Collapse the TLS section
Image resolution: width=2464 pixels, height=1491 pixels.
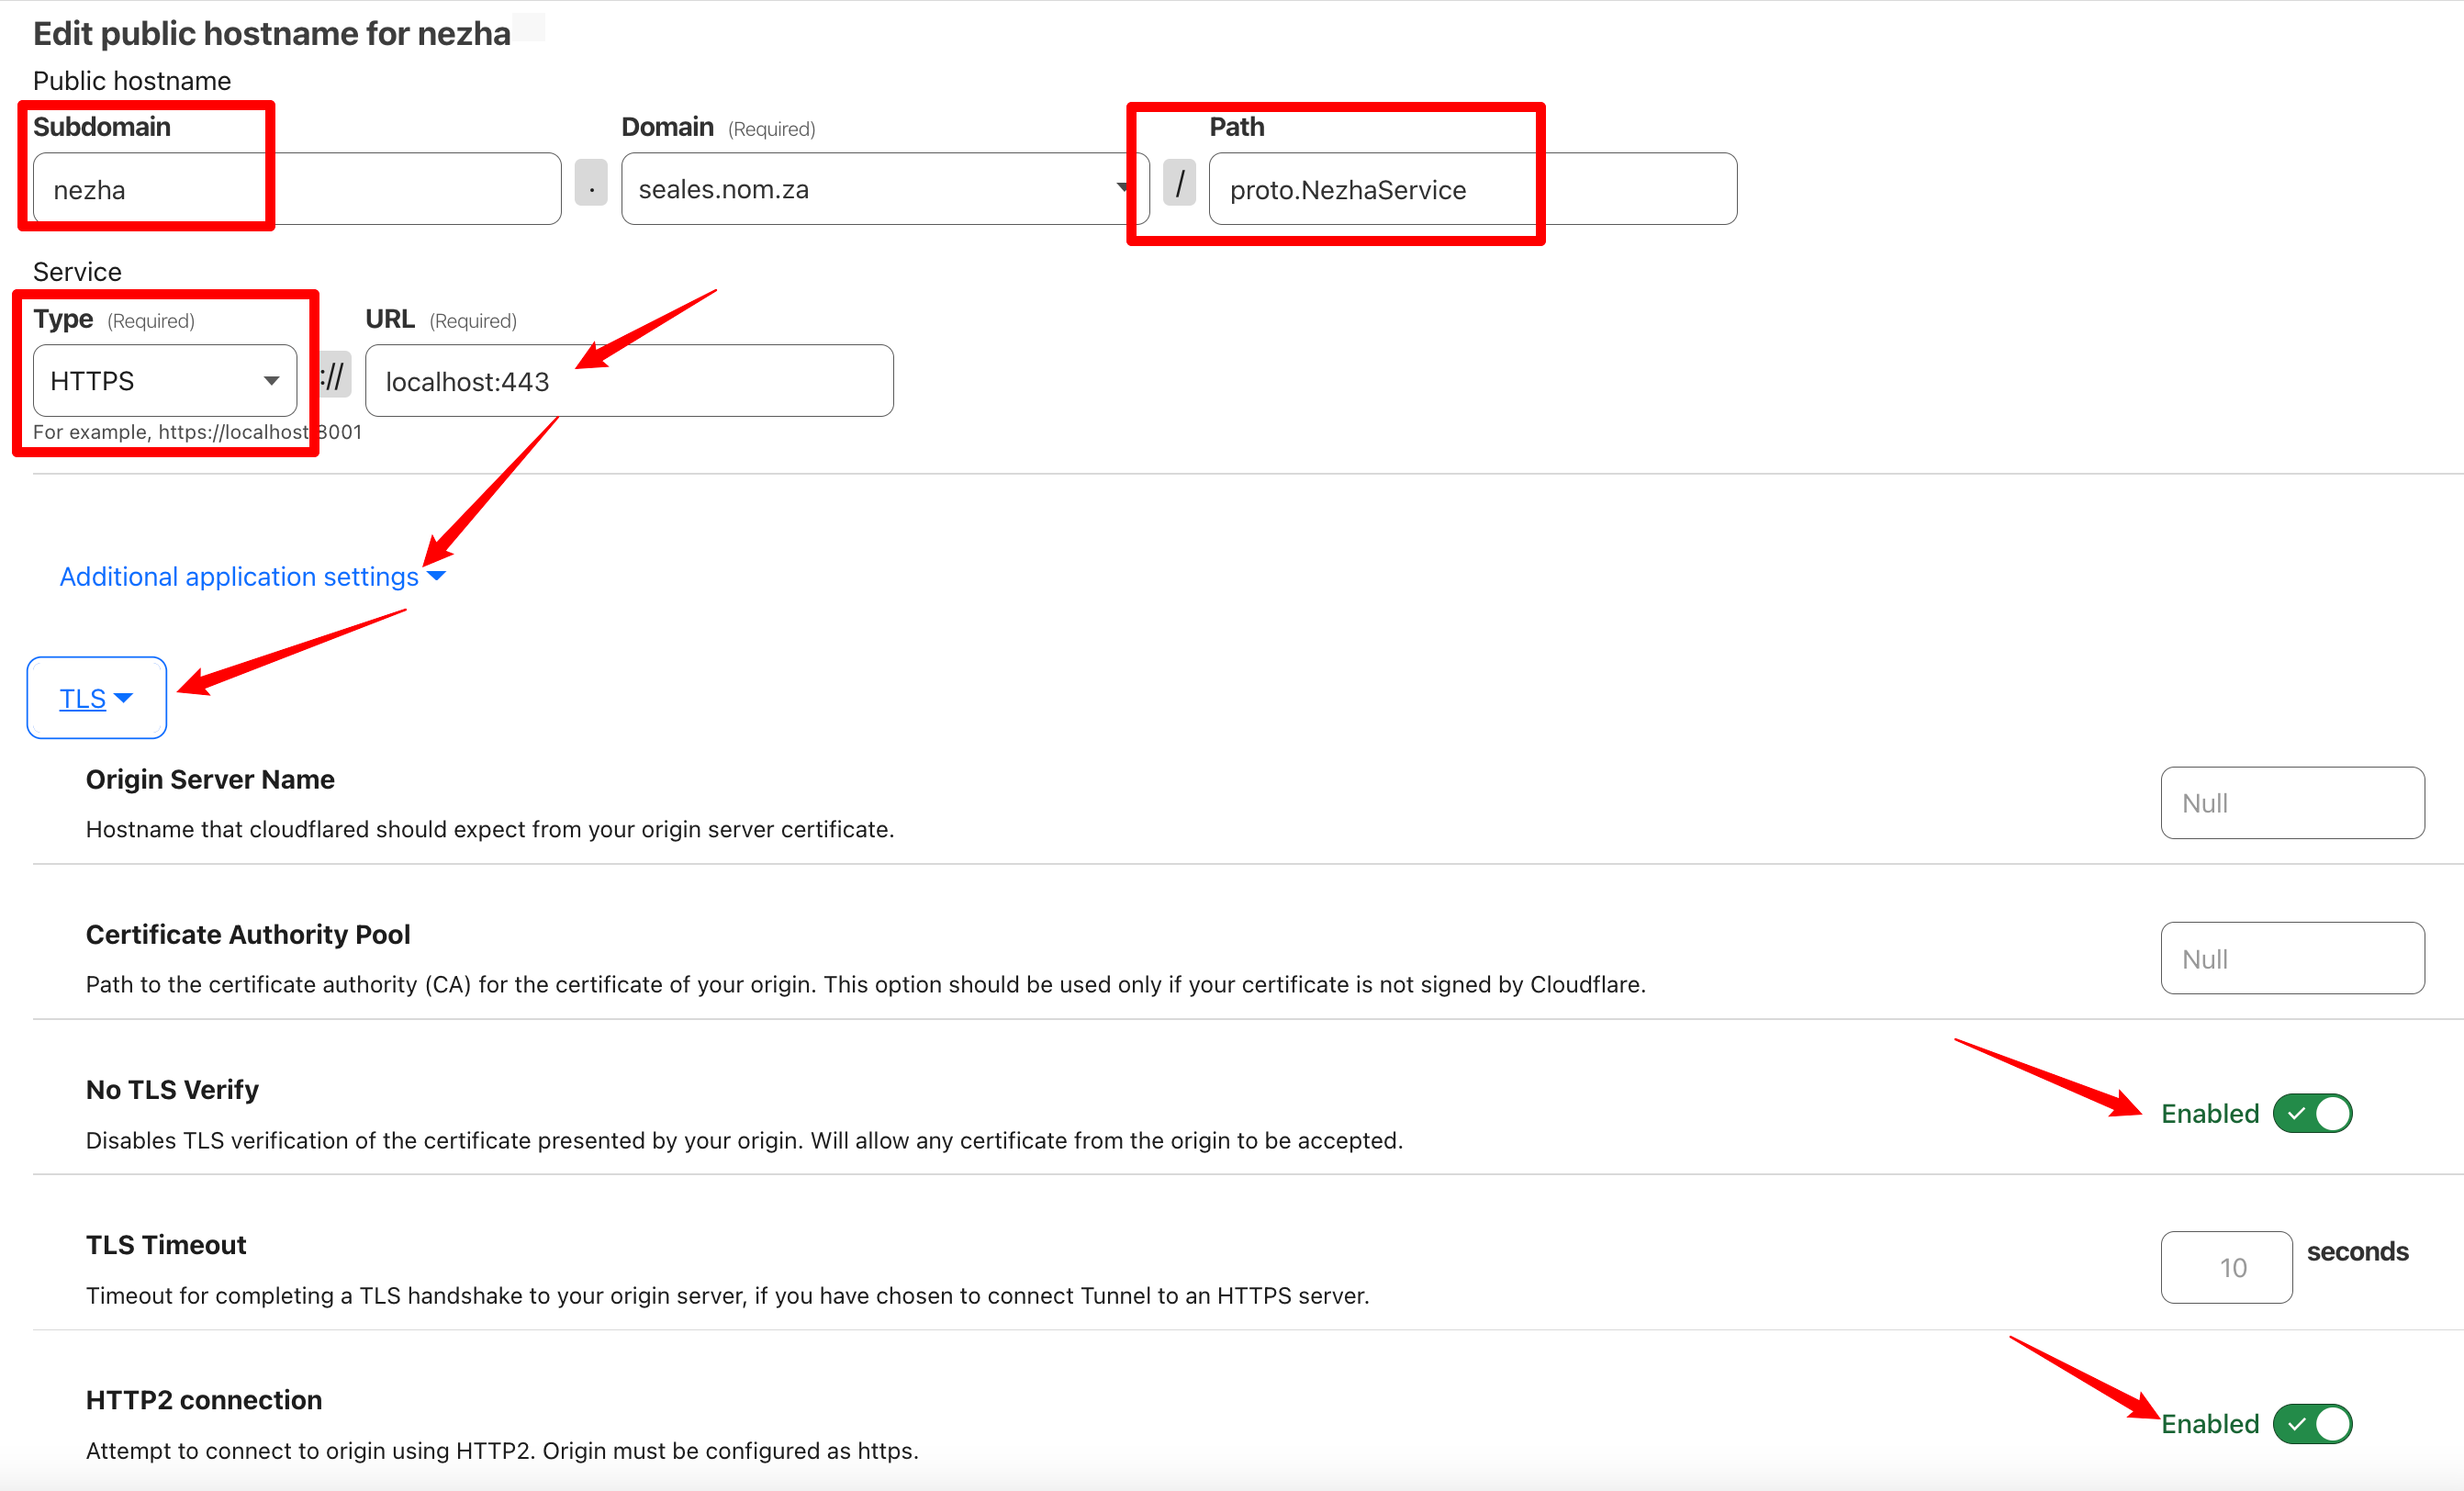[x=83, y=698]
